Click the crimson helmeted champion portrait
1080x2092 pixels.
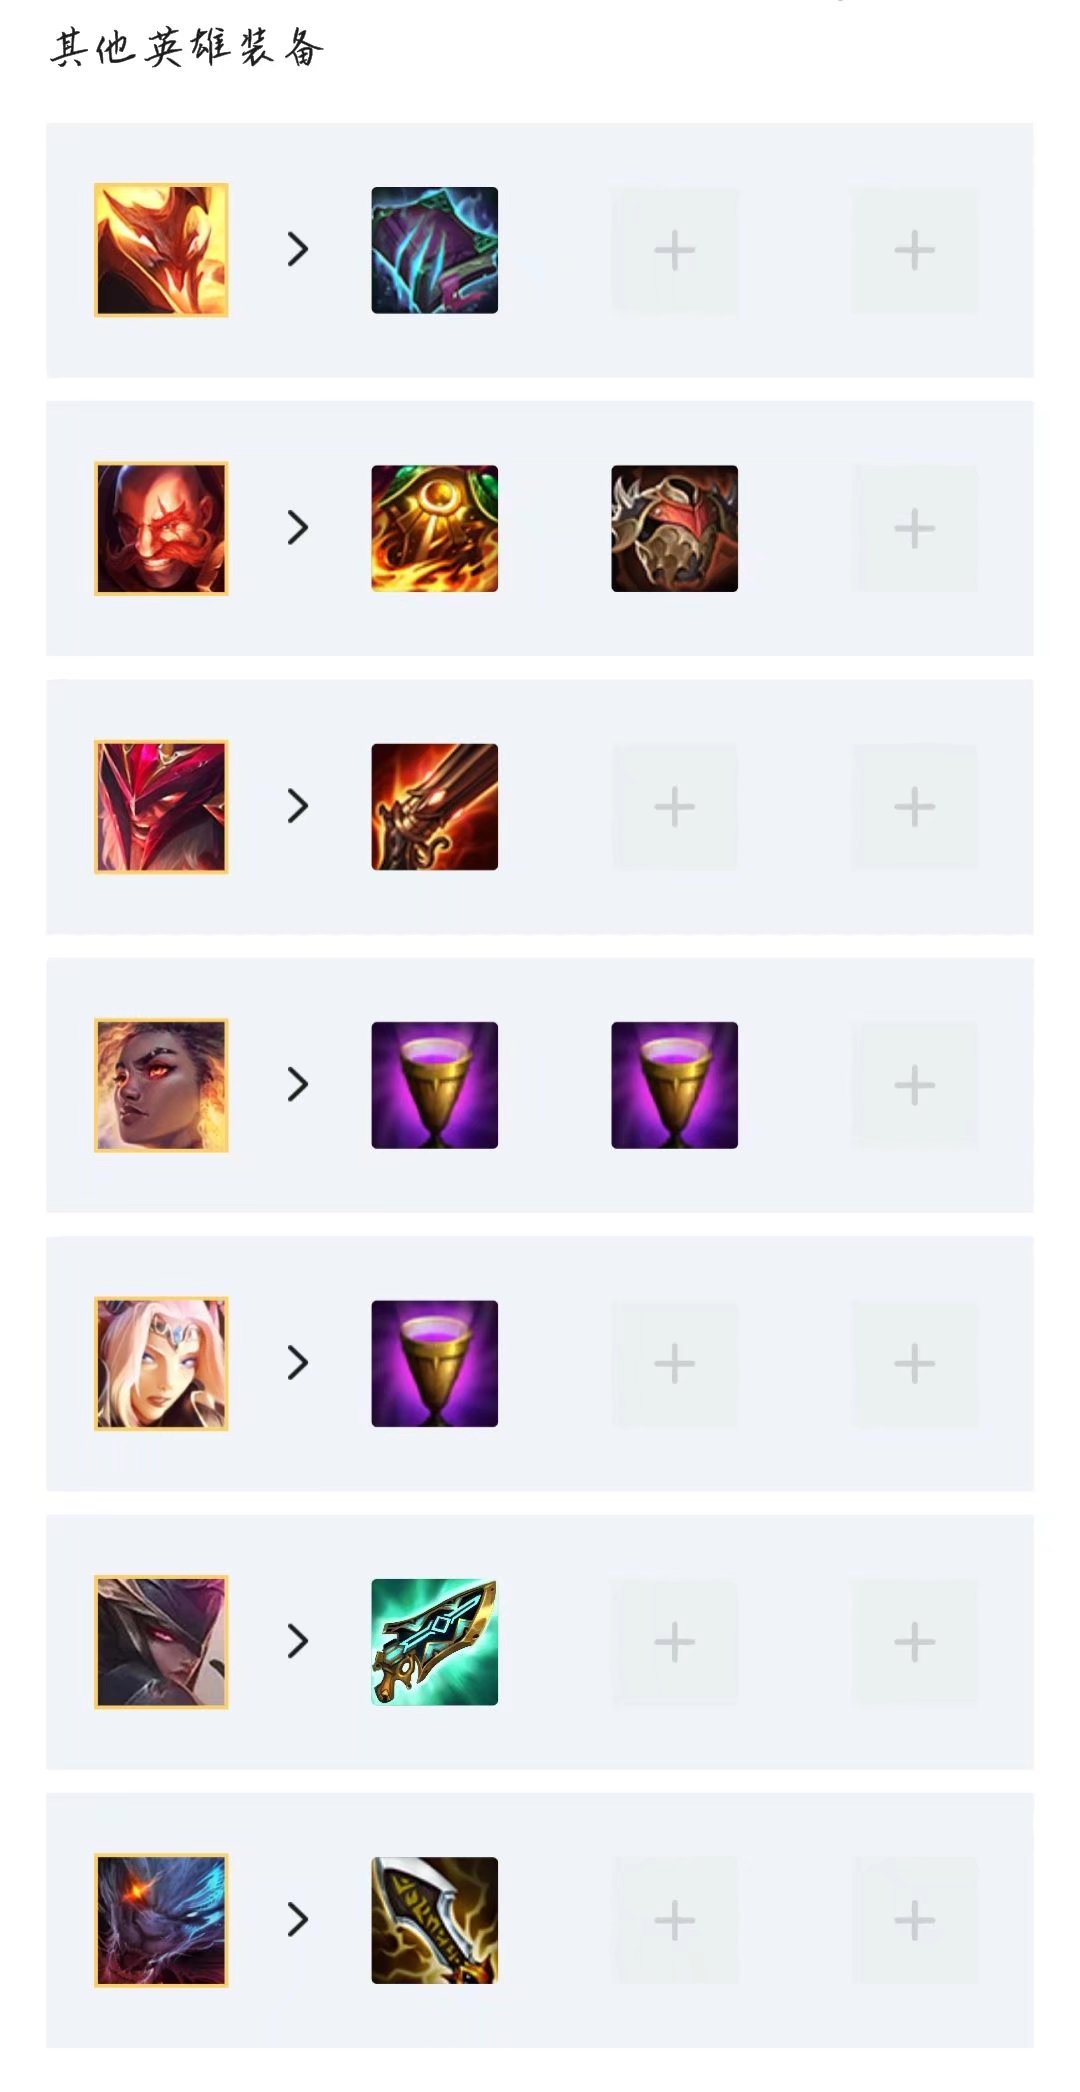click(x=161, y=807)
